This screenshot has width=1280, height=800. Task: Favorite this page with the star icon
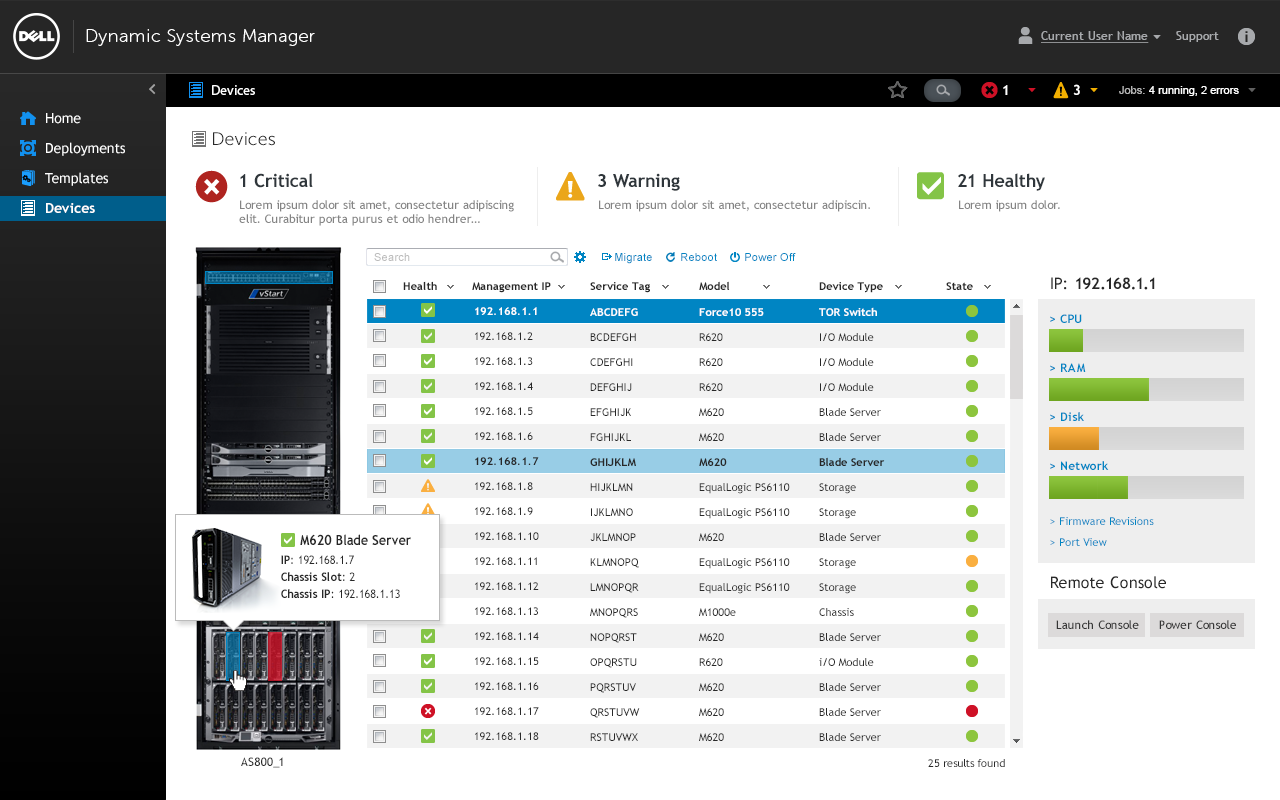tap(897, 90)
